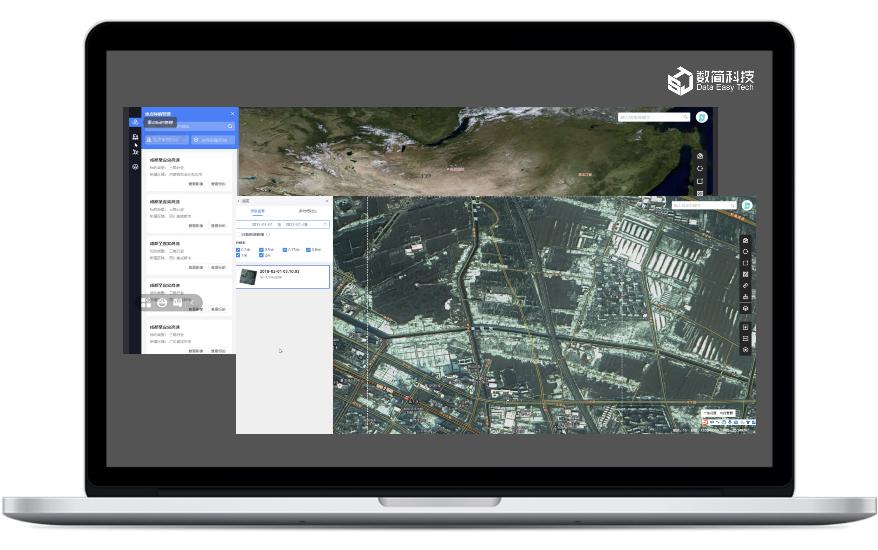Viewport: 878px width, 550px height.
Task: Click the stamp-shaped icon in the front map toolbar
Action: point(745,297)
